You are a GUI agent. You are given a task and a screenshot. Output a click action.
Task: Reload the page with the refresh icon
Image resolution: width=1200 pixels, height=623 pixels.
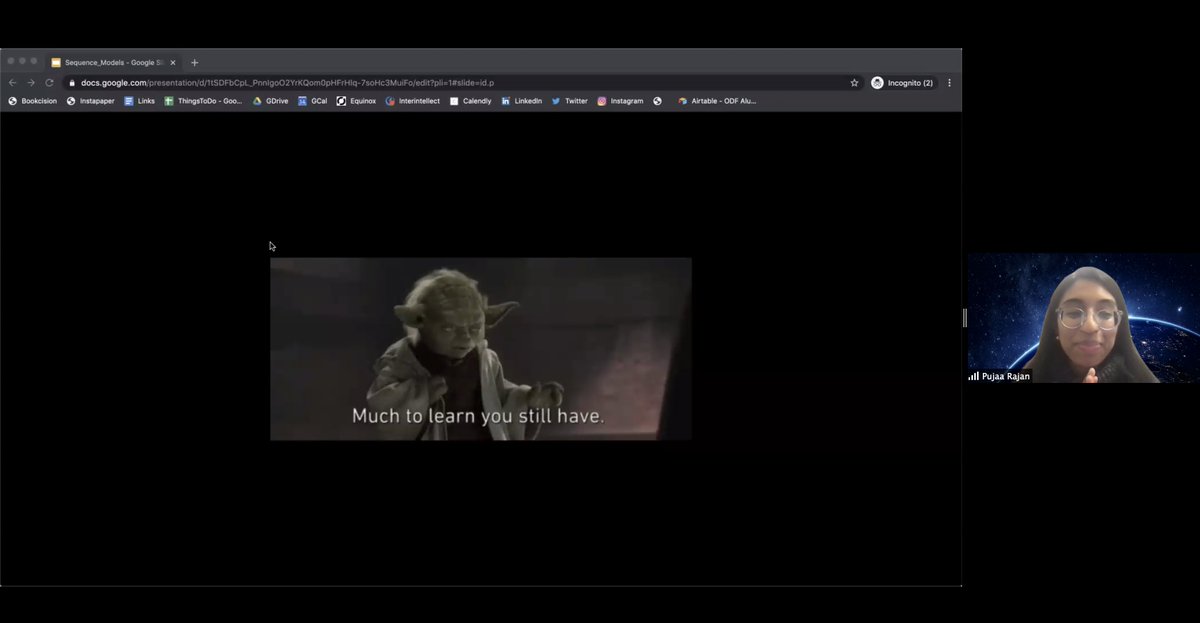pos(49,83)
